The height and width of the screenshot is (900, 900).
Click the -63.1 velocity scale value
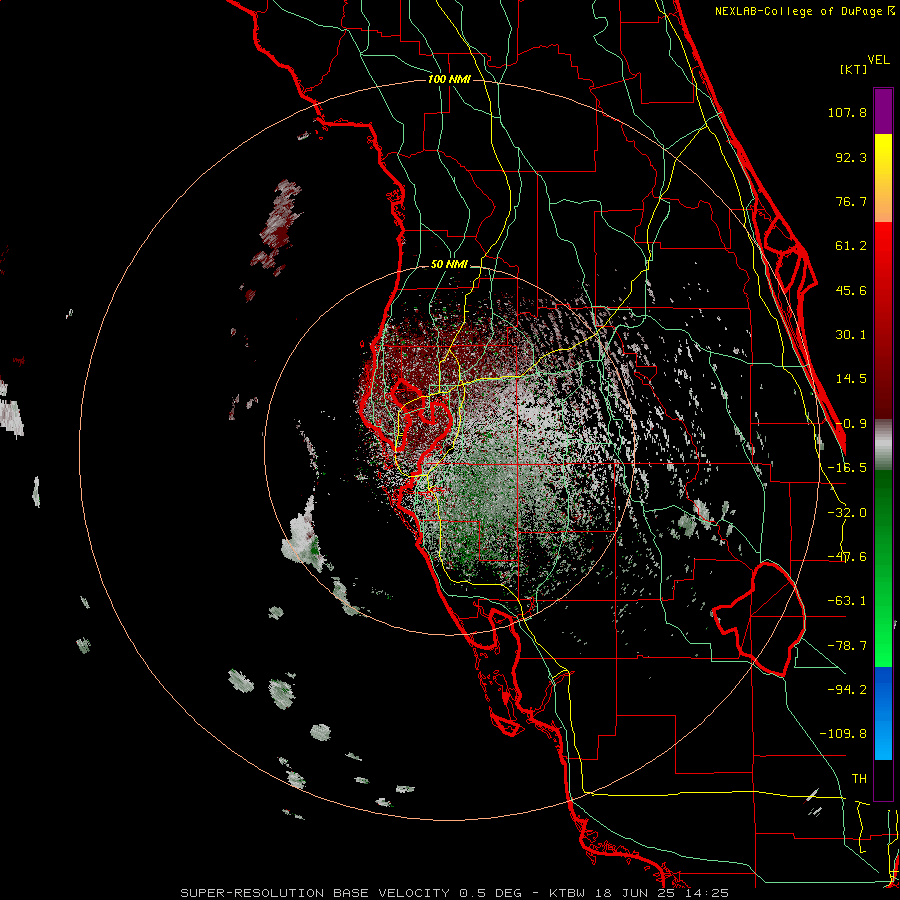tap(847, 601)
